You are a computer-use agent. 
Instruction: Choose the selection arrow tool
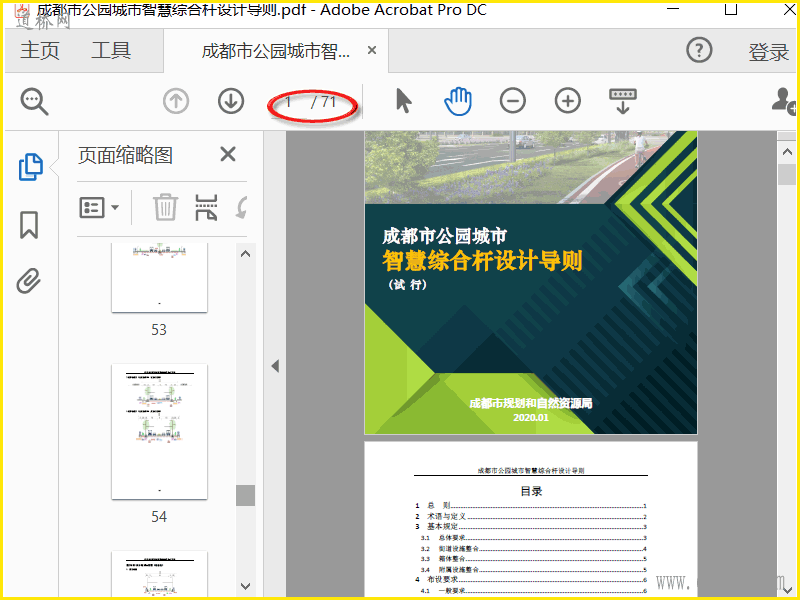404,101
